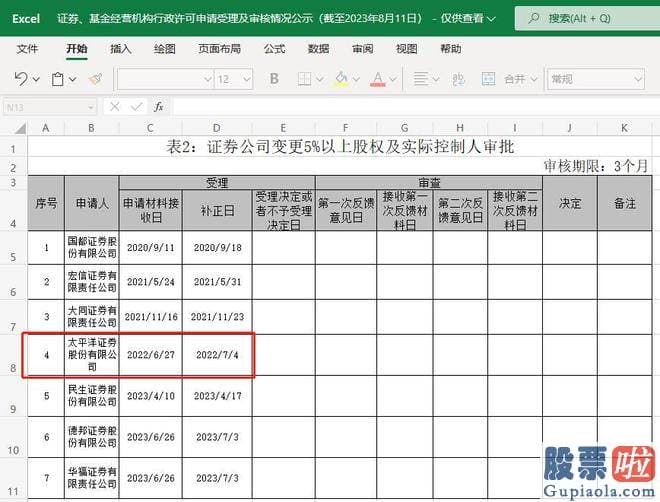This screenshot has height=502, width=660.
Task: Open the 视图 tab
Action: 407,49
